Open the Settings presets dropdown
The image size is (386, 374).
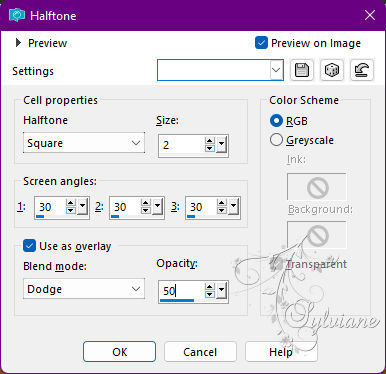[x=220, y=70]
